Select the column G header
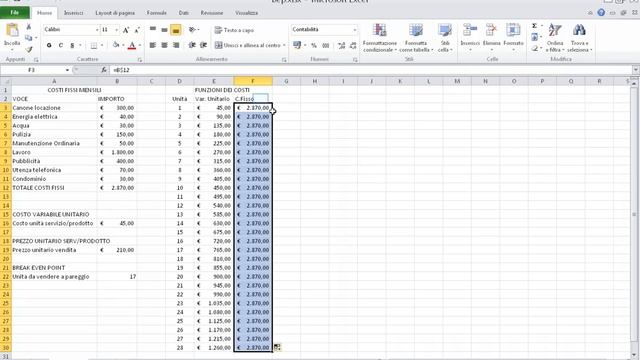 [x=286, y=81]
